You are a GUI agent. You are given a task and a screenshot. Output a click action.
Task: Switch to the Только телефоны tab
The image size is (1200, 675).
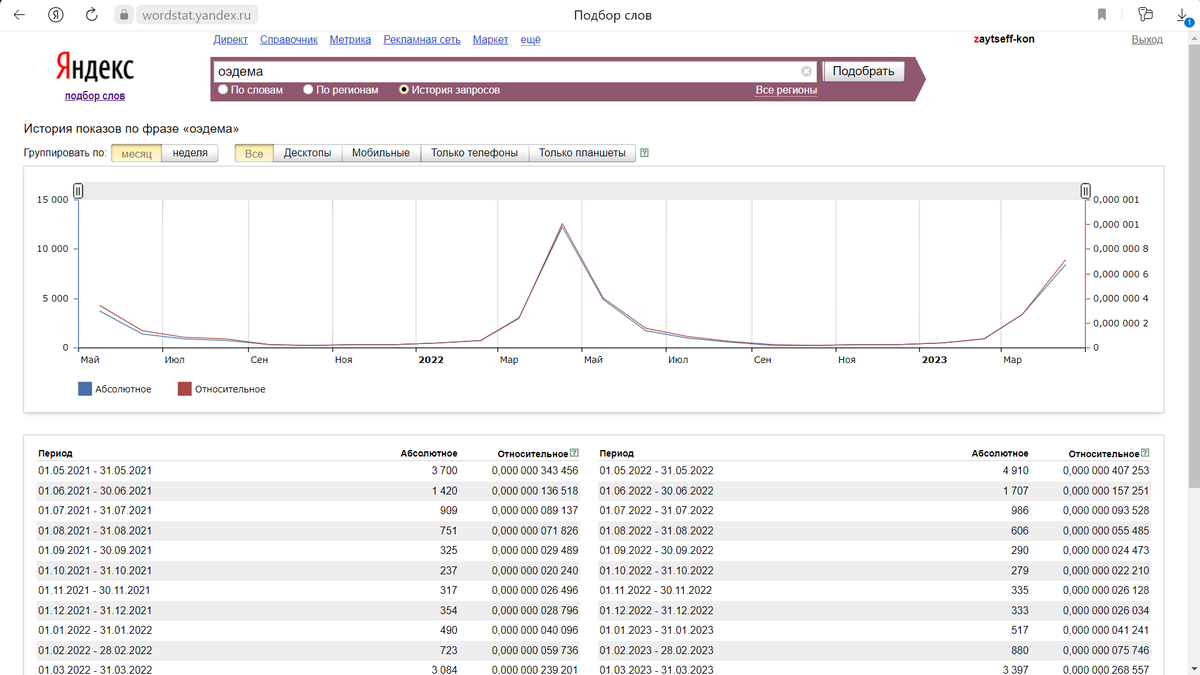coord(474,153)
